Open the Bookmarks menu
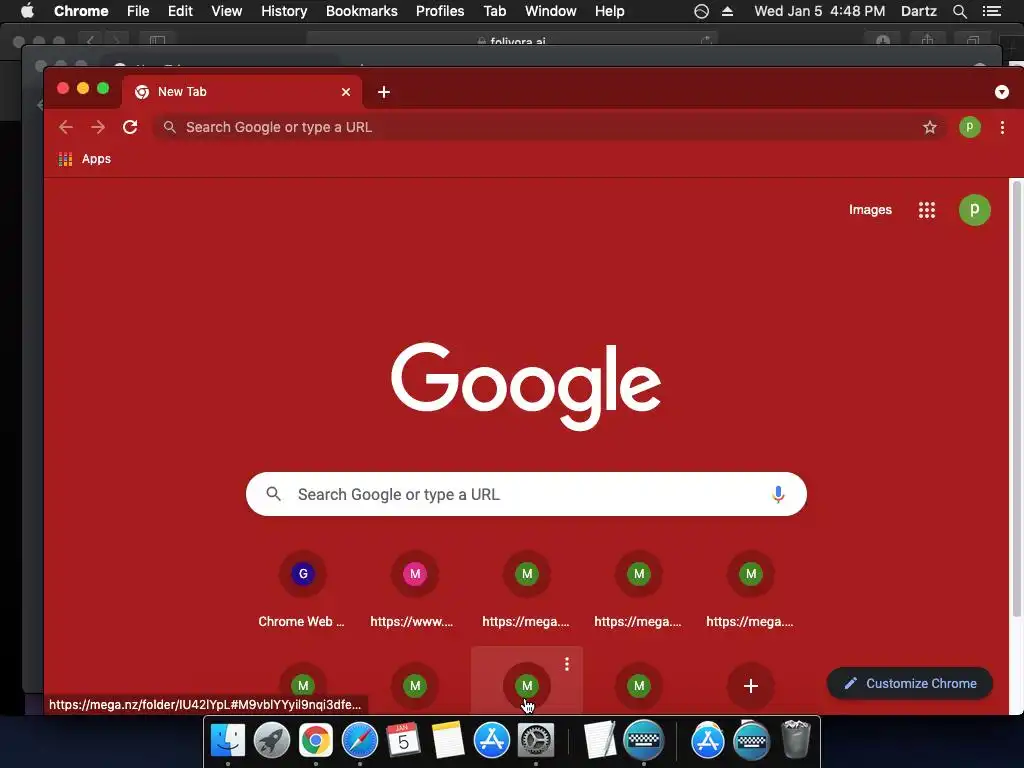Image resolution: width=1024 pixels, height=768 pixels. pyautogui.click(x=362, y=11)
